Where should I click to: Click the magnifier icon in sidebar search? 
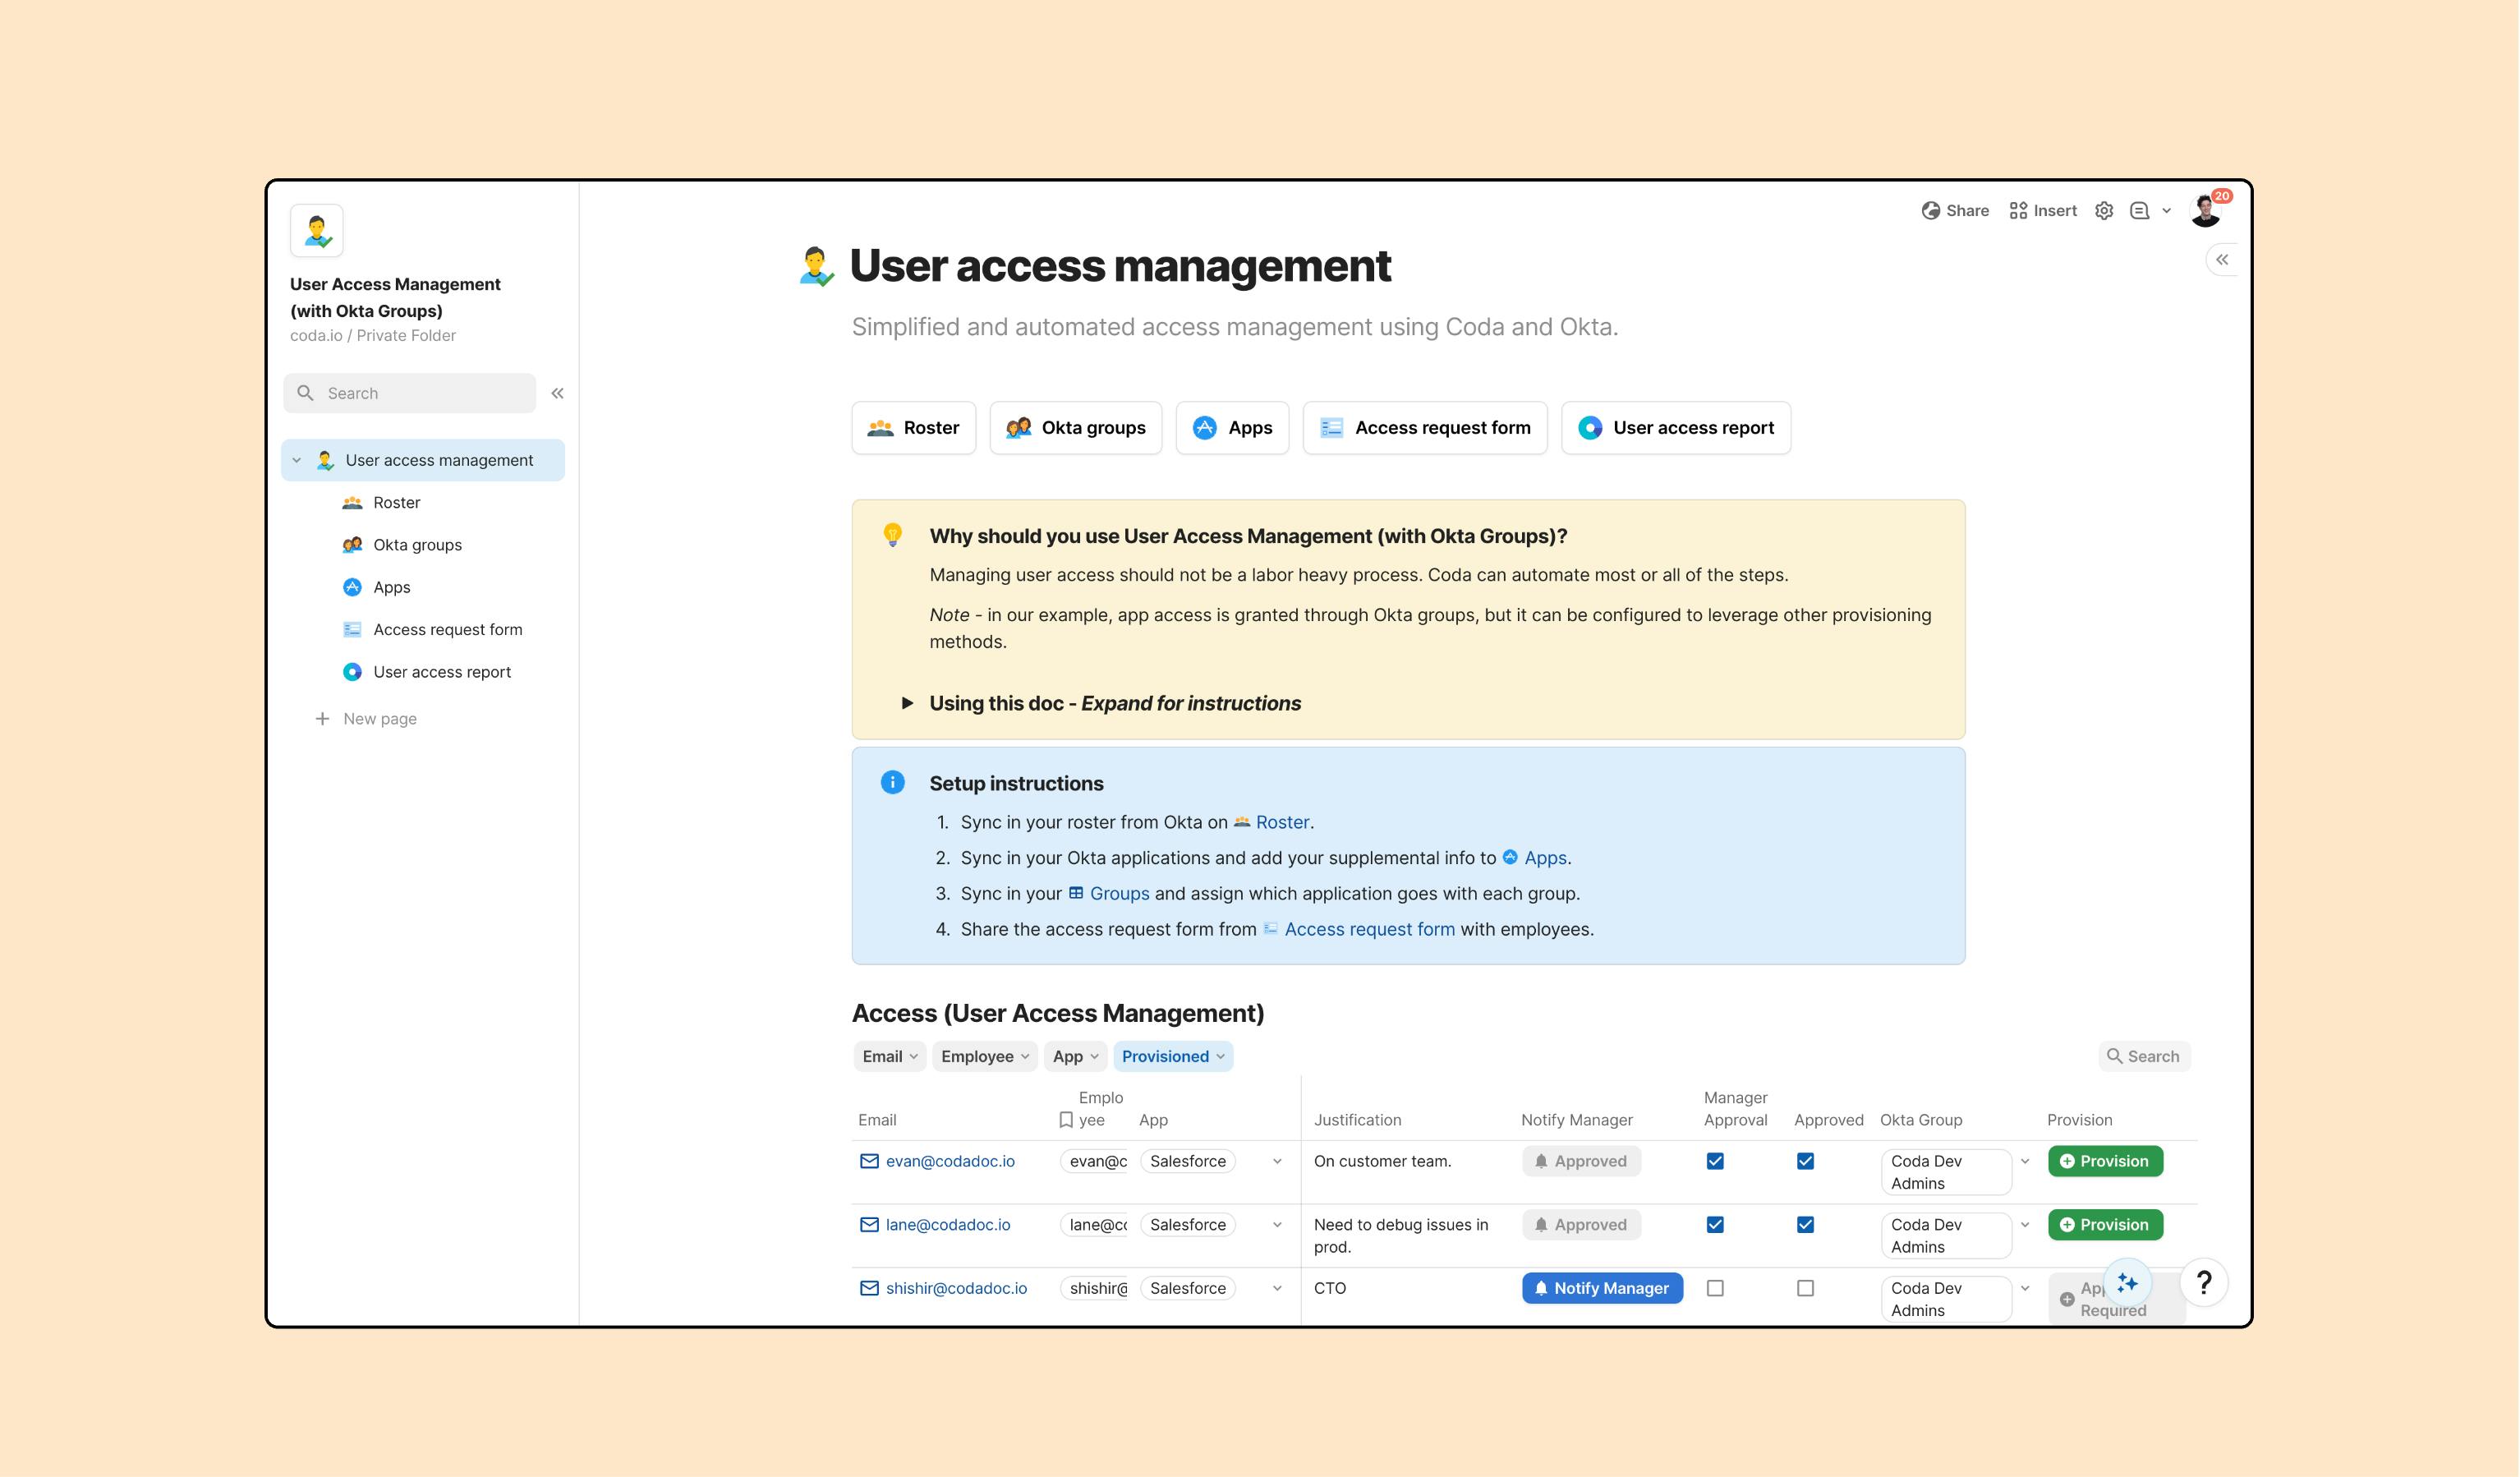click(x=306, y=393)
